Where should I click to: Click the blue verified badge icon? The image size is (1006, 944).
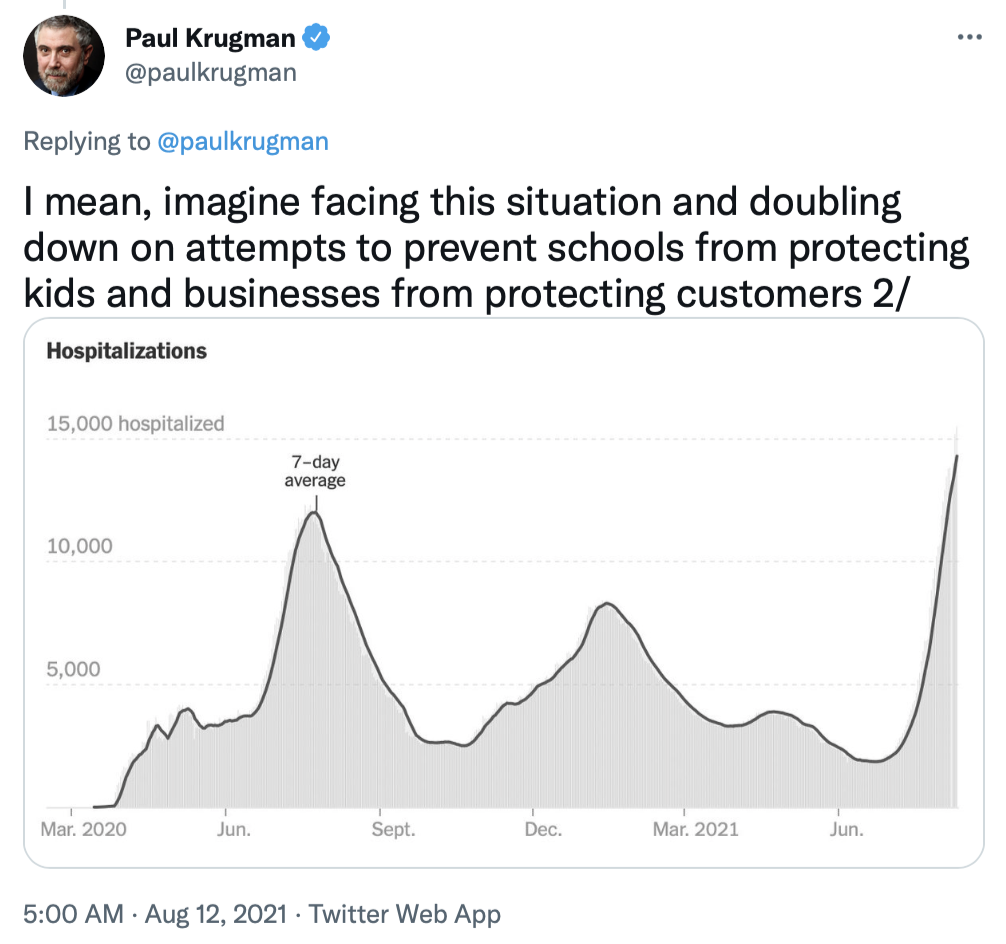pos(317,39)
